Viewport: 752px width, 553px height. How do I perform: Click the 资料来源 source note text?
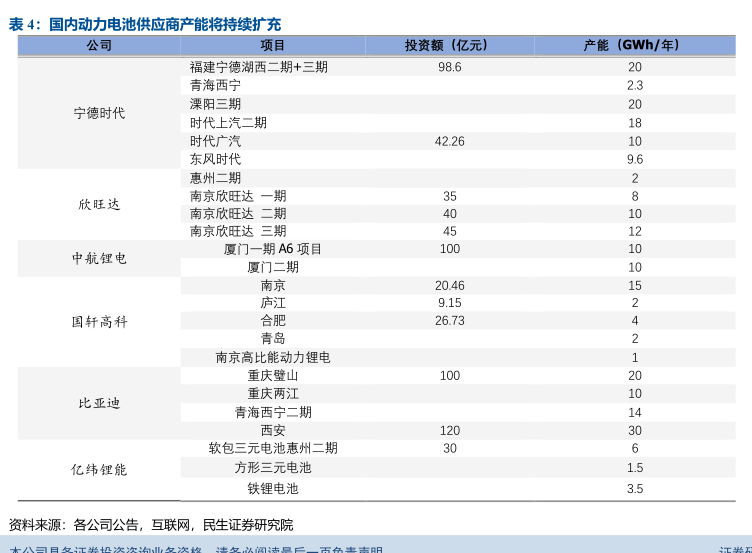tap(150, 524)
